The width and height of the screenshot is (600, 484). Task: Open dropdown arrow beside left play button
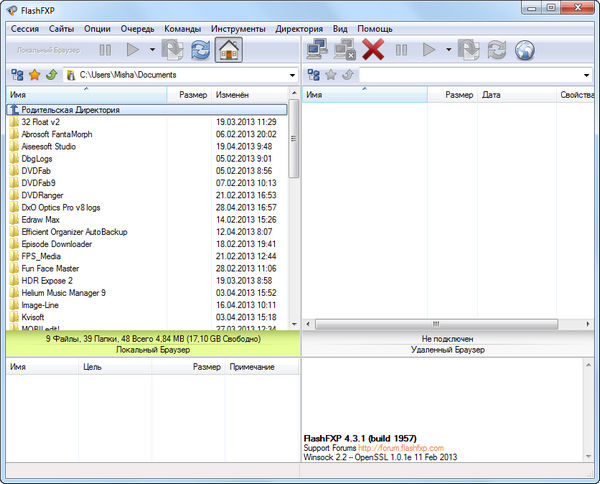click(152, 49)
